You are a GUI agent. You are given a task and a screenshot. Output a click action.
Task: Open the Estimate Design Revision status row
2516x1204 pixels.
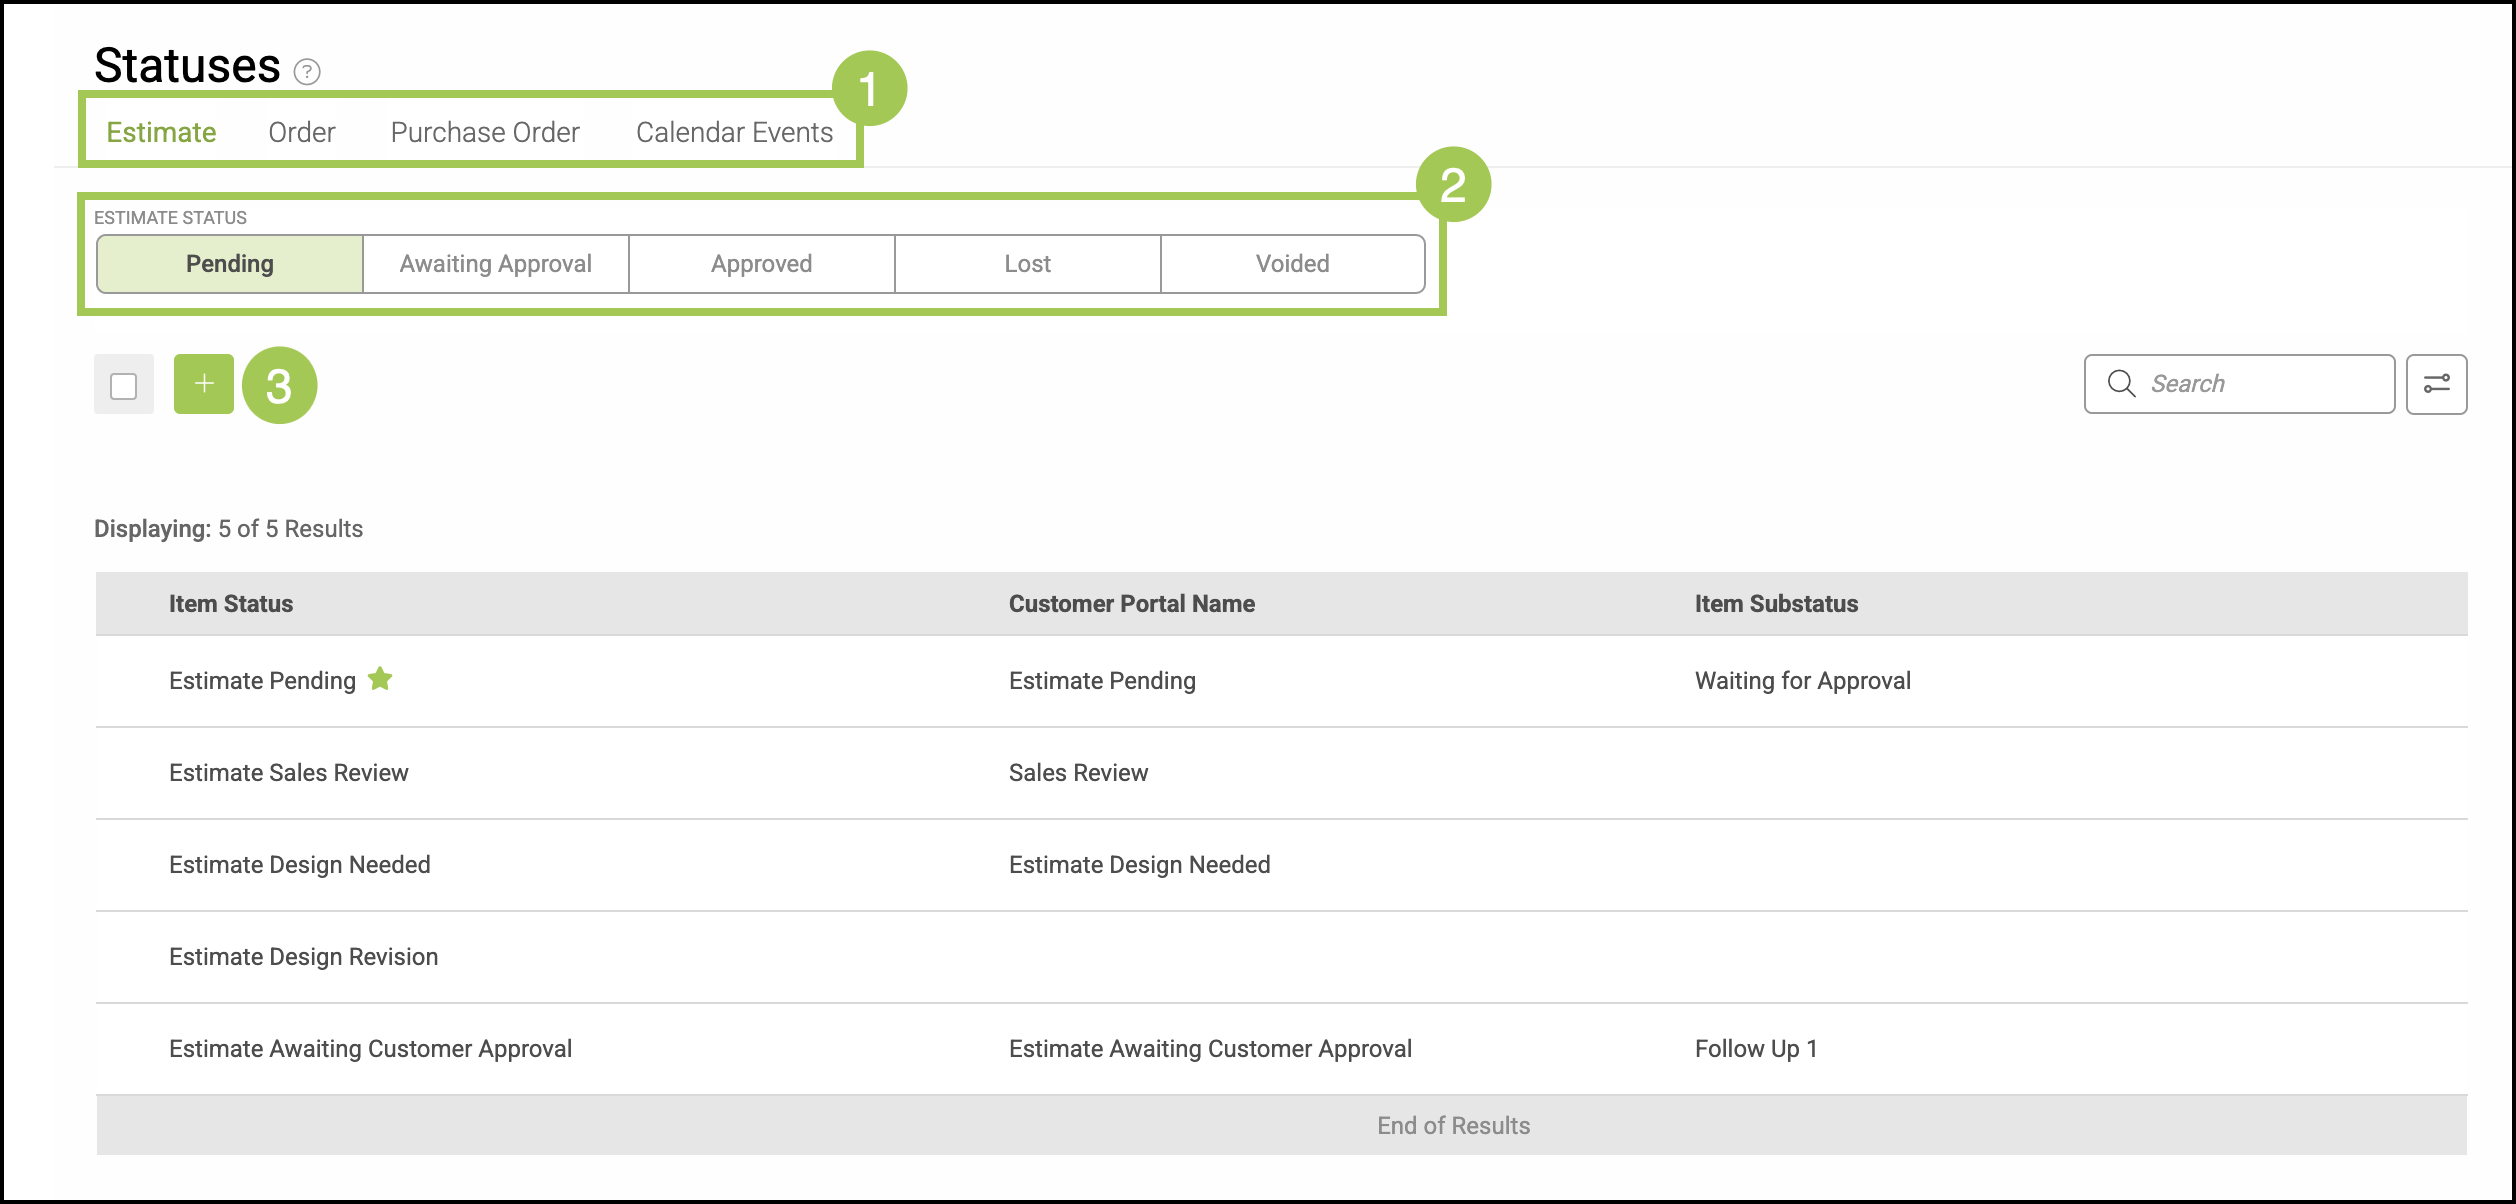click(303, 957)
